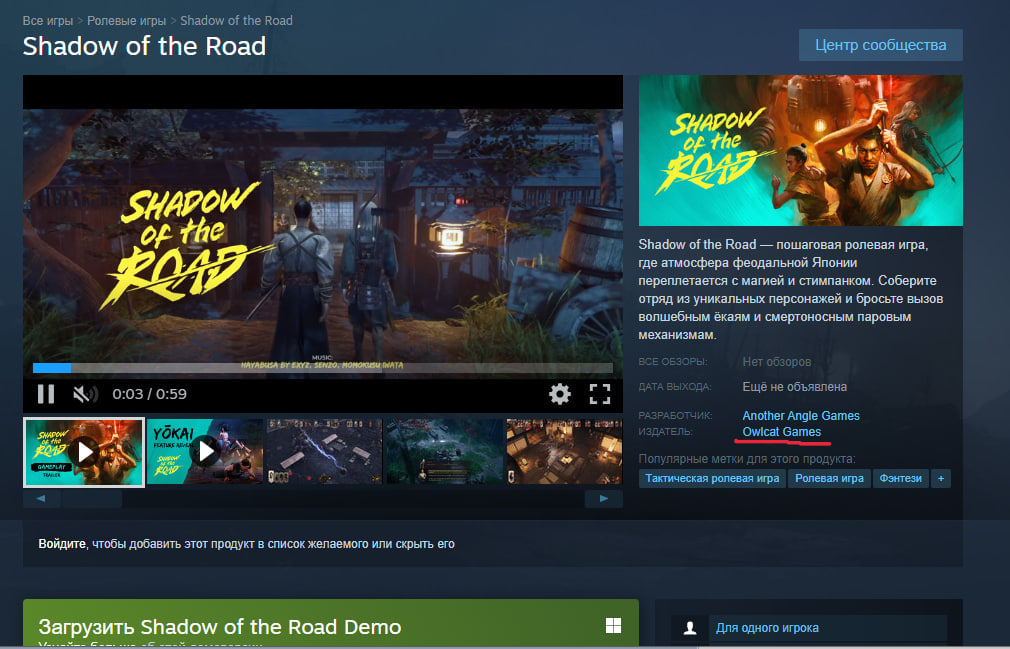Click the game header capsule image
The width and height of the screenshot is (1010, 649).
click(801, 151)
